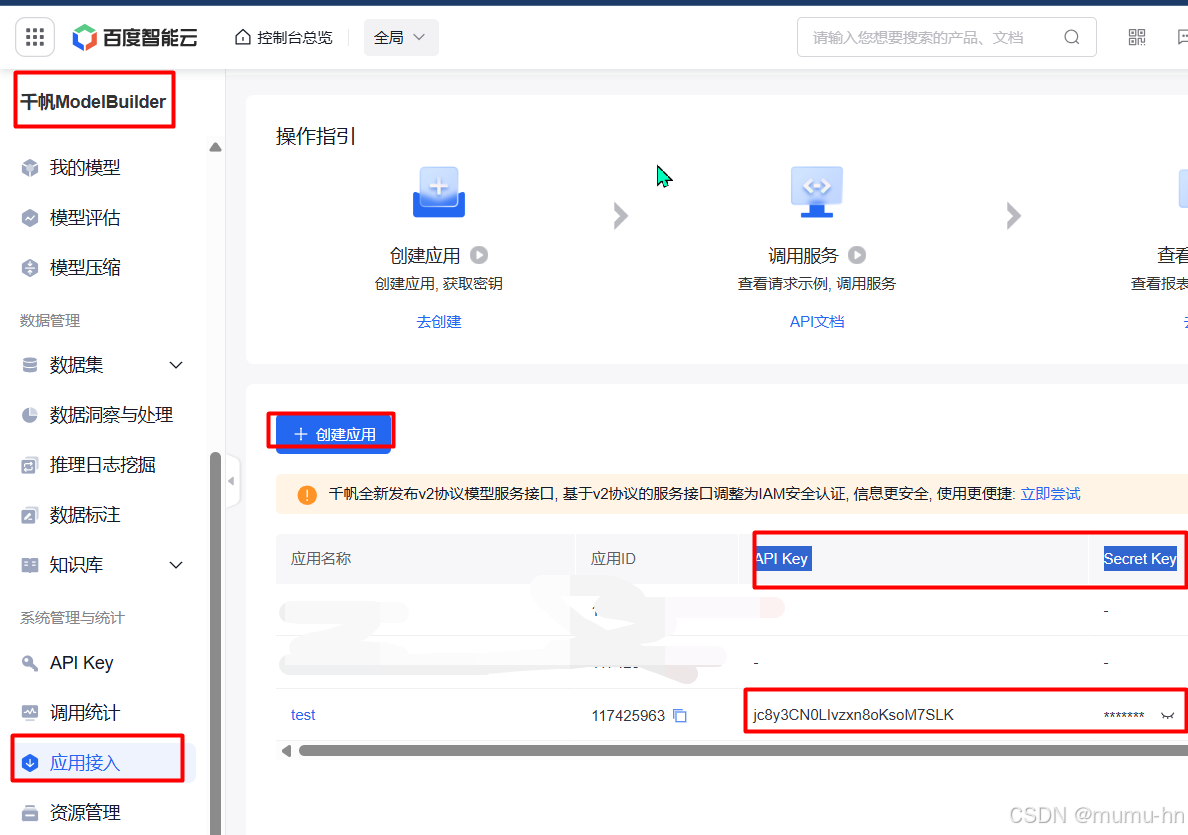
Task: Open 数据标注 in the sidebar
Action: 85,514
